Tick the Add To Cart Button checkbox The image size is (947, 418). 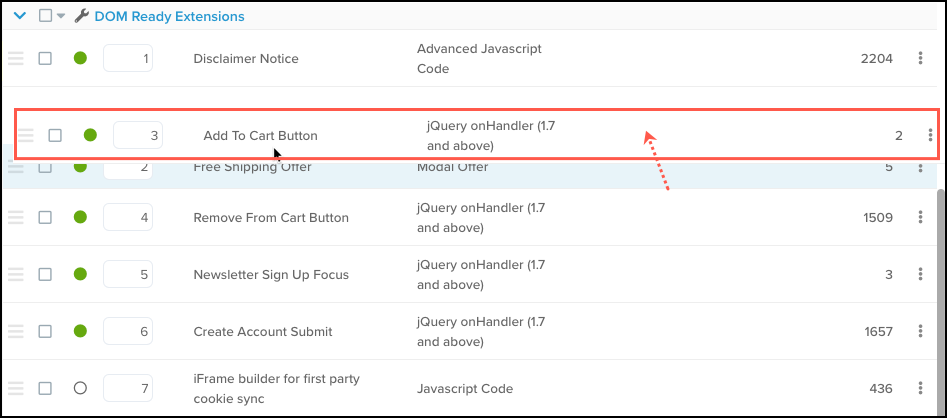[x=55, y=135]
